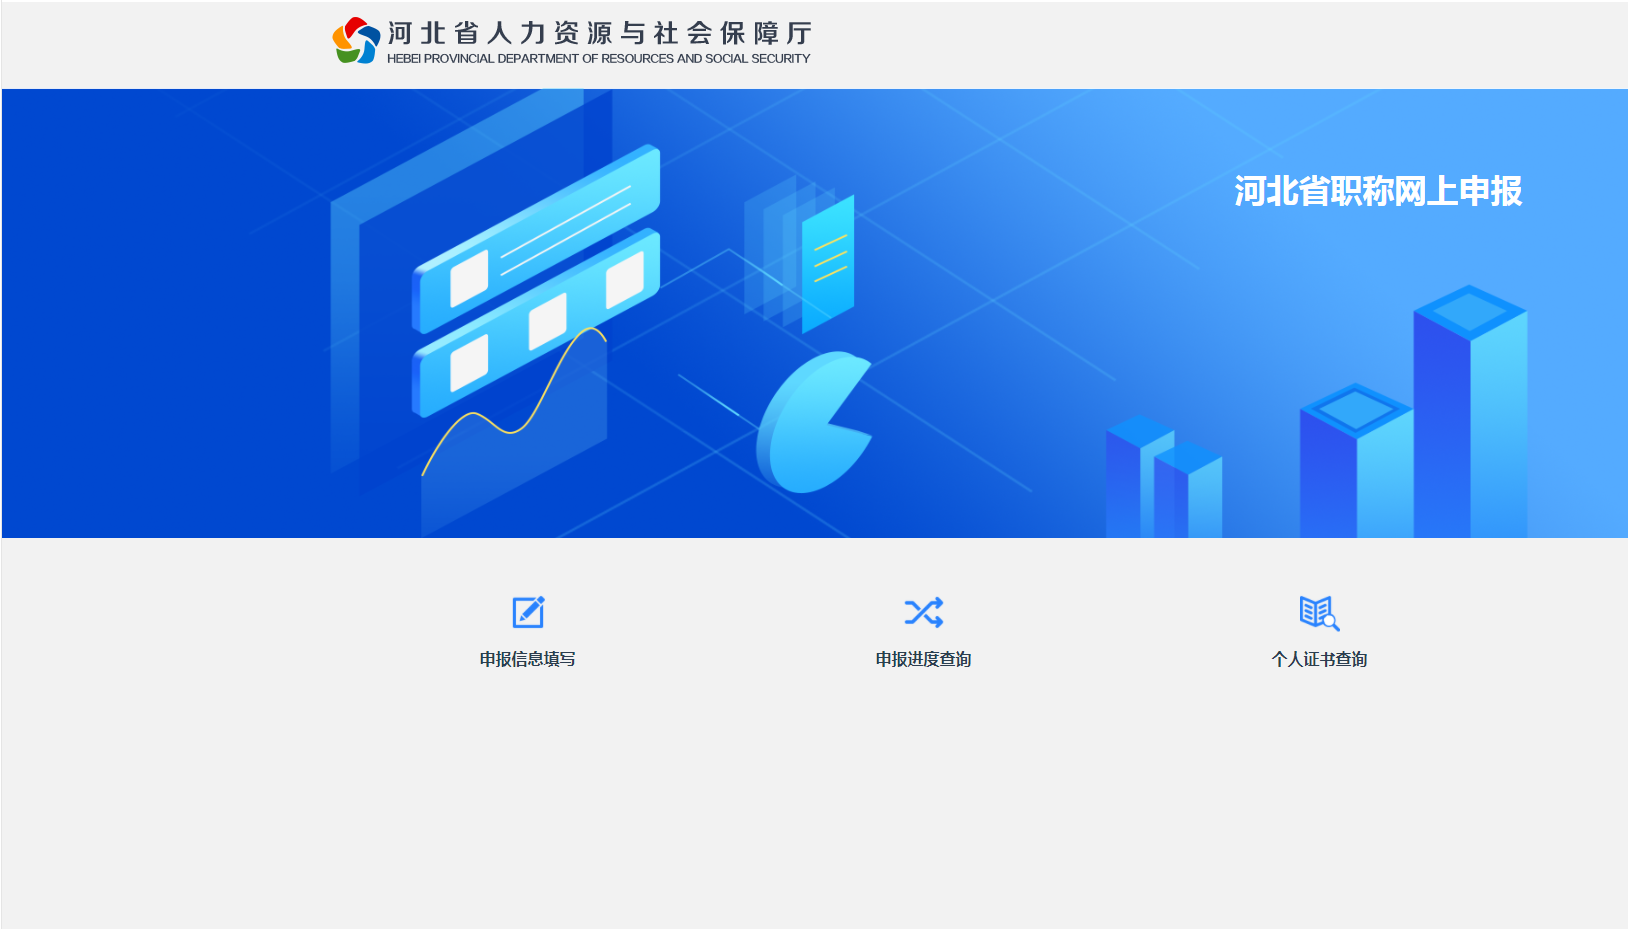1628x929 pixels.
Task: Click the pencil edit icon above 申报信息填写
Action: point(527,612)
